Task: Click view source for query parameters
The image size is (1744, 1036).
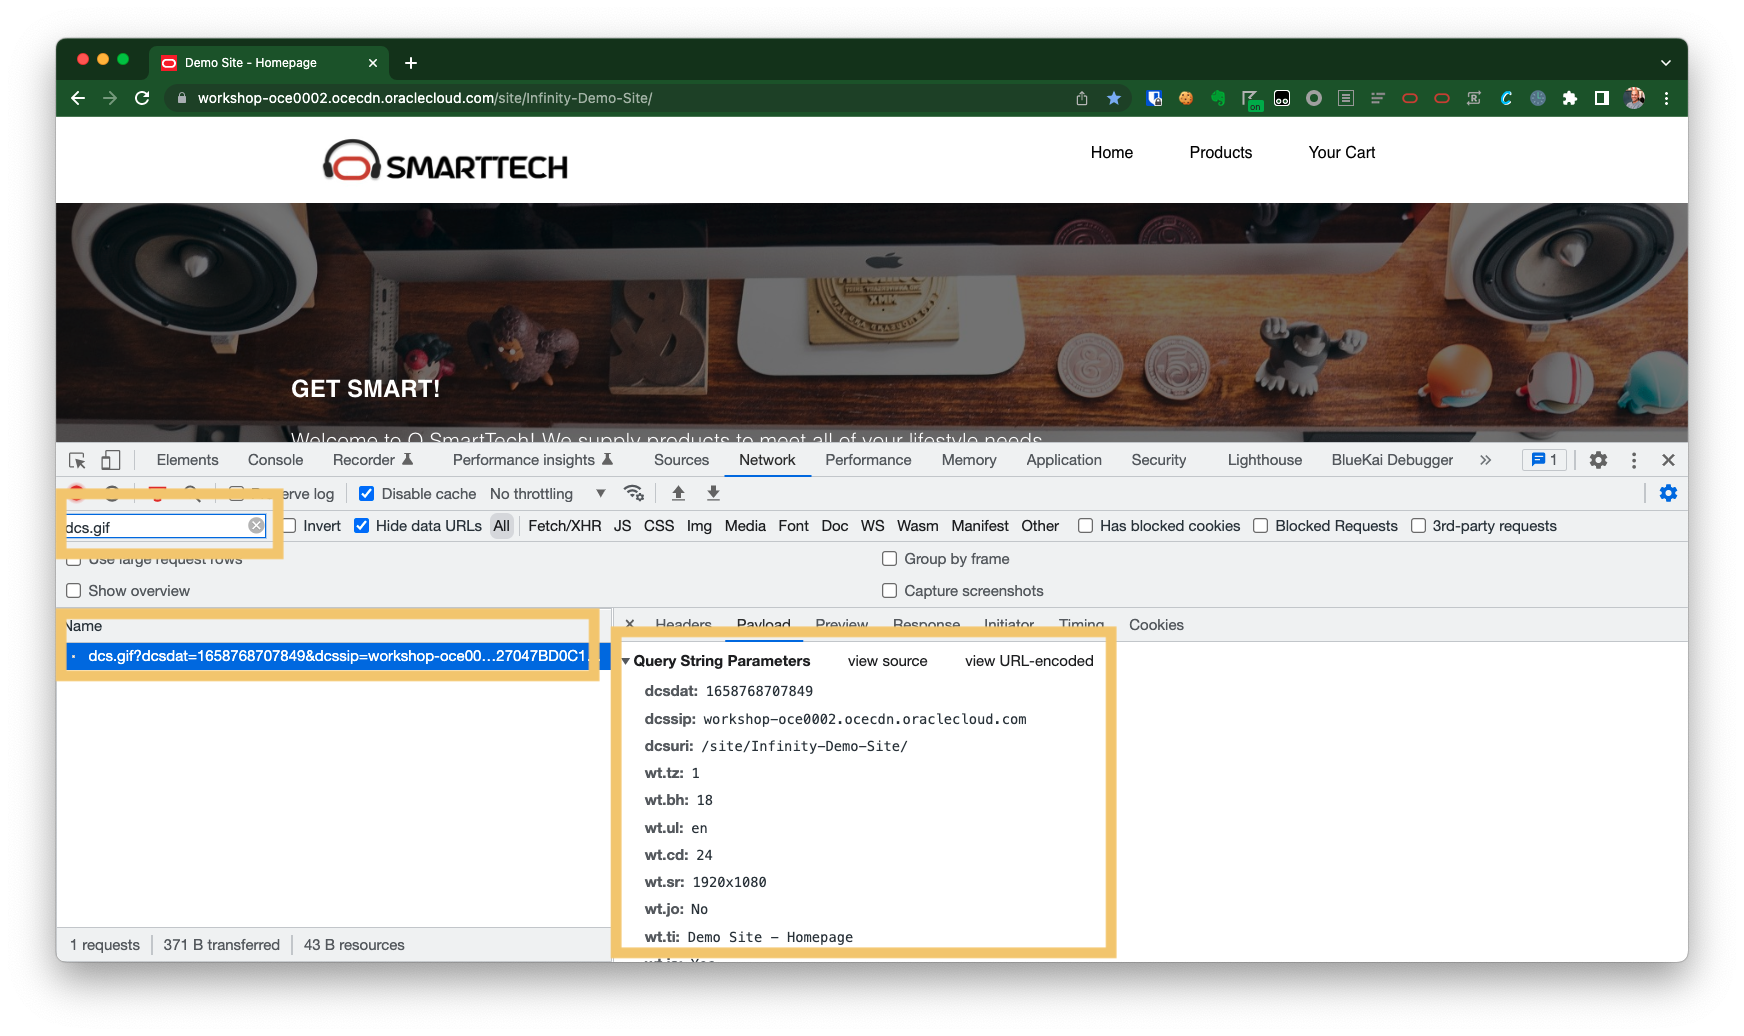Action: point(887,661)
